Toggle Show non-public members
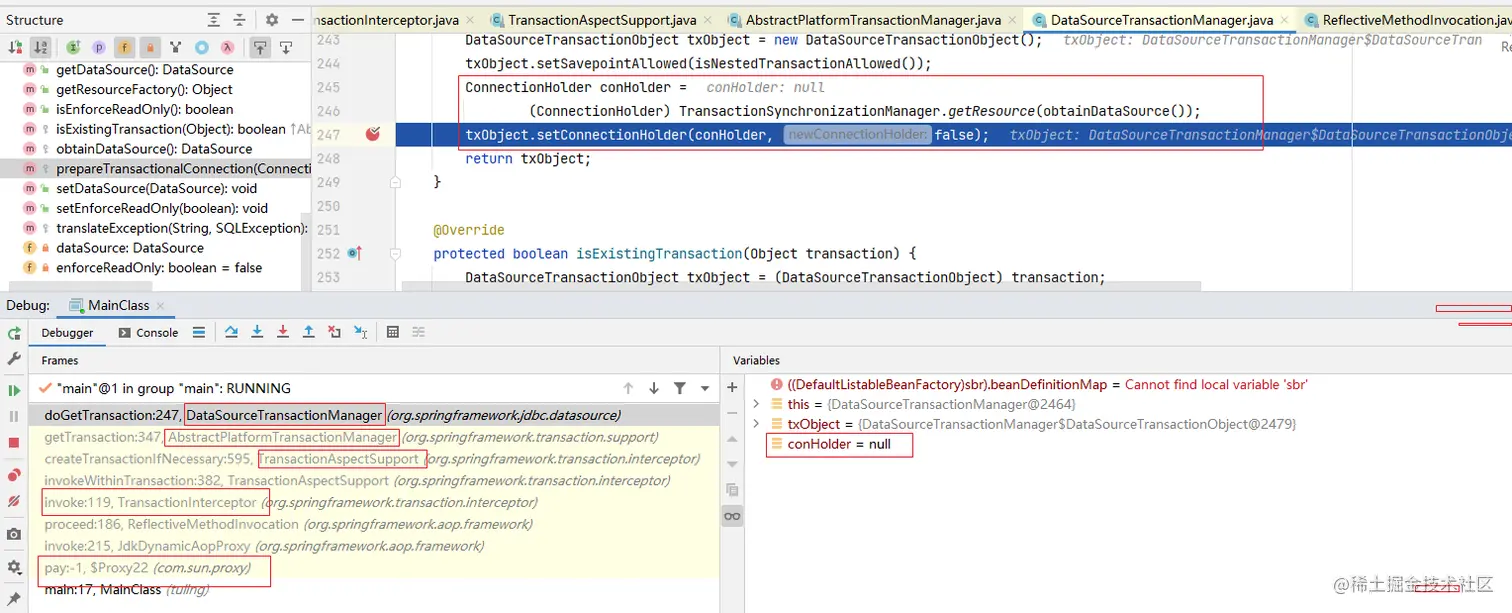Screen dimensions: 1512x613 click(x=150, y=47)
